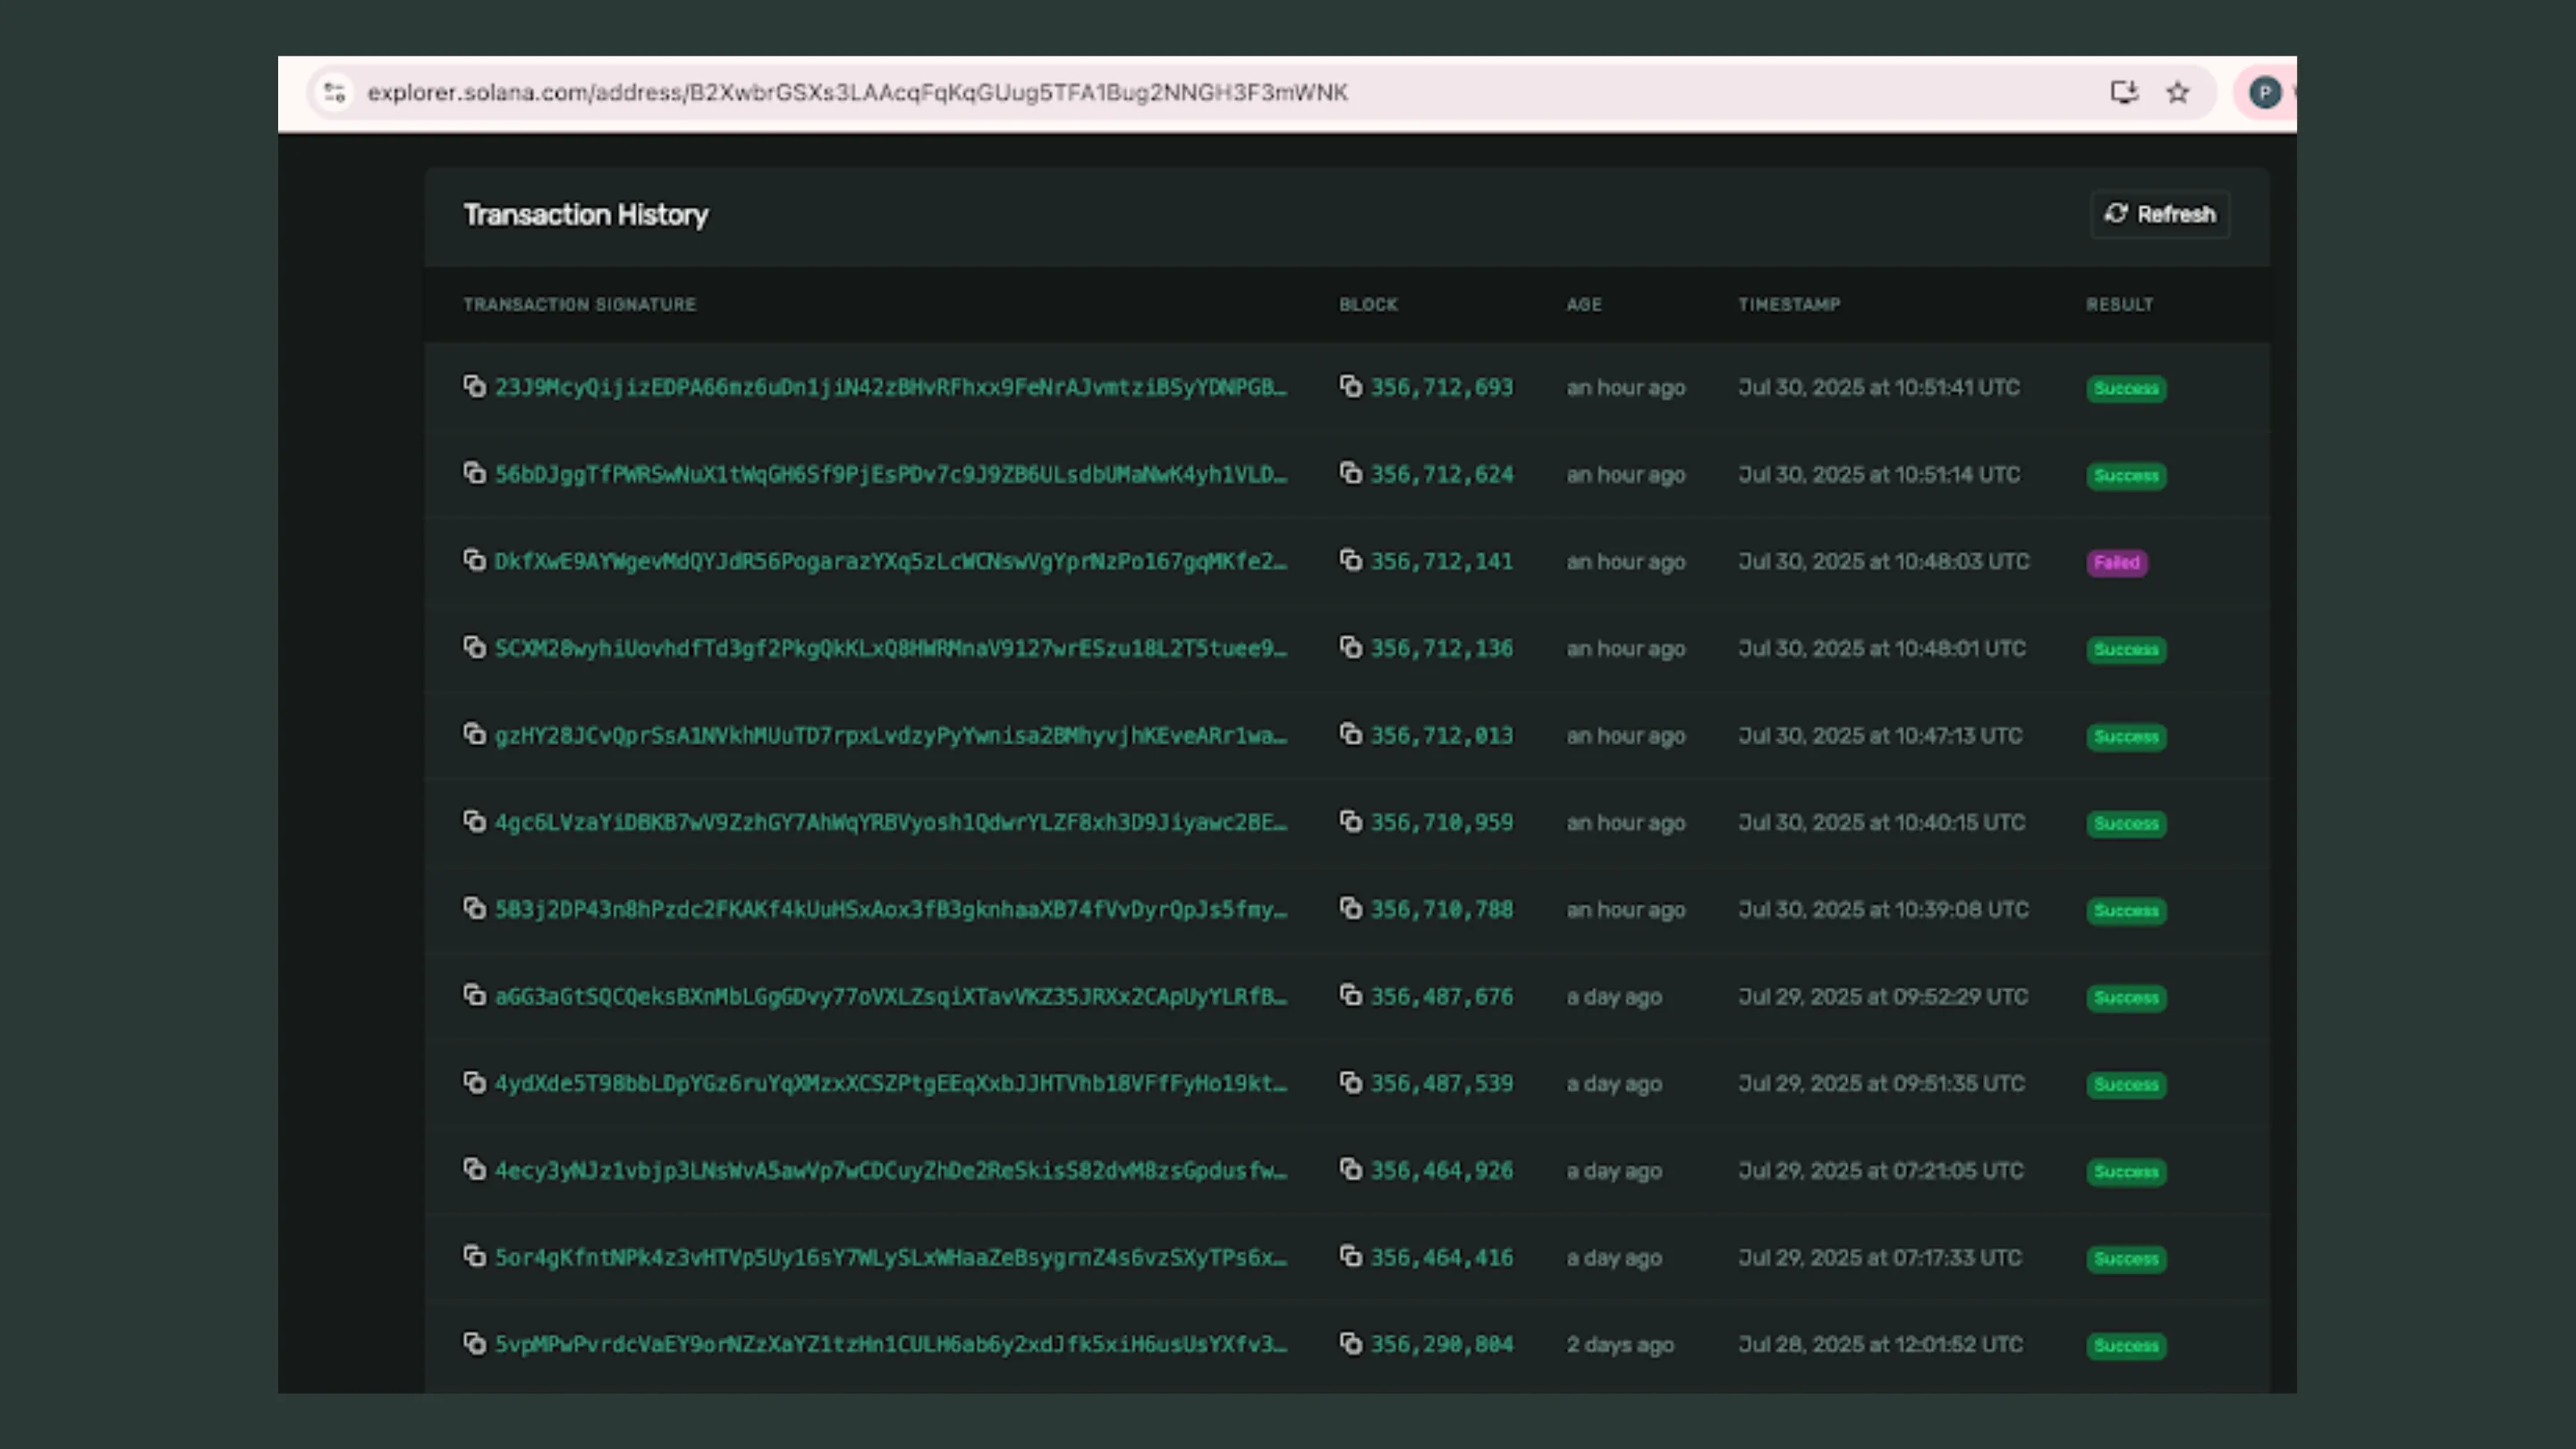
Task: Open block 356,464,926 link
Action: tap(1442, 1170)
